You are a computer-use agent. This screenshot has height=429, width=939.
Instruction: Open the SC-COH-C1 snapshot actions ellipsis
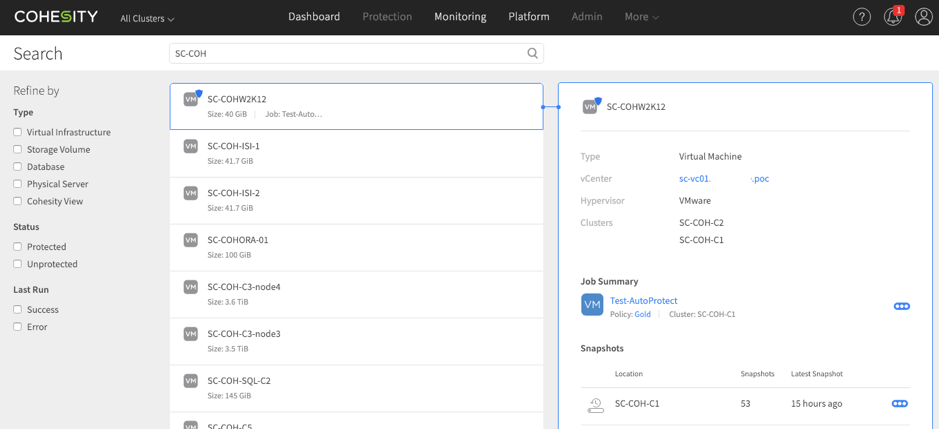pos(899,404)
